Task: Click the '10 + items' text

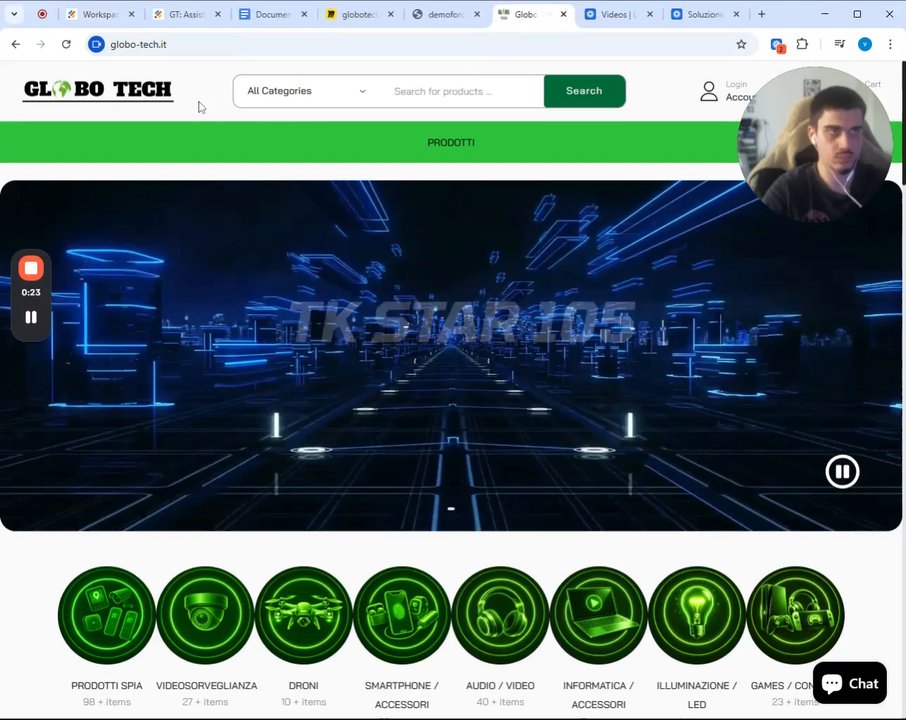Action: click(x=303, y=702)
